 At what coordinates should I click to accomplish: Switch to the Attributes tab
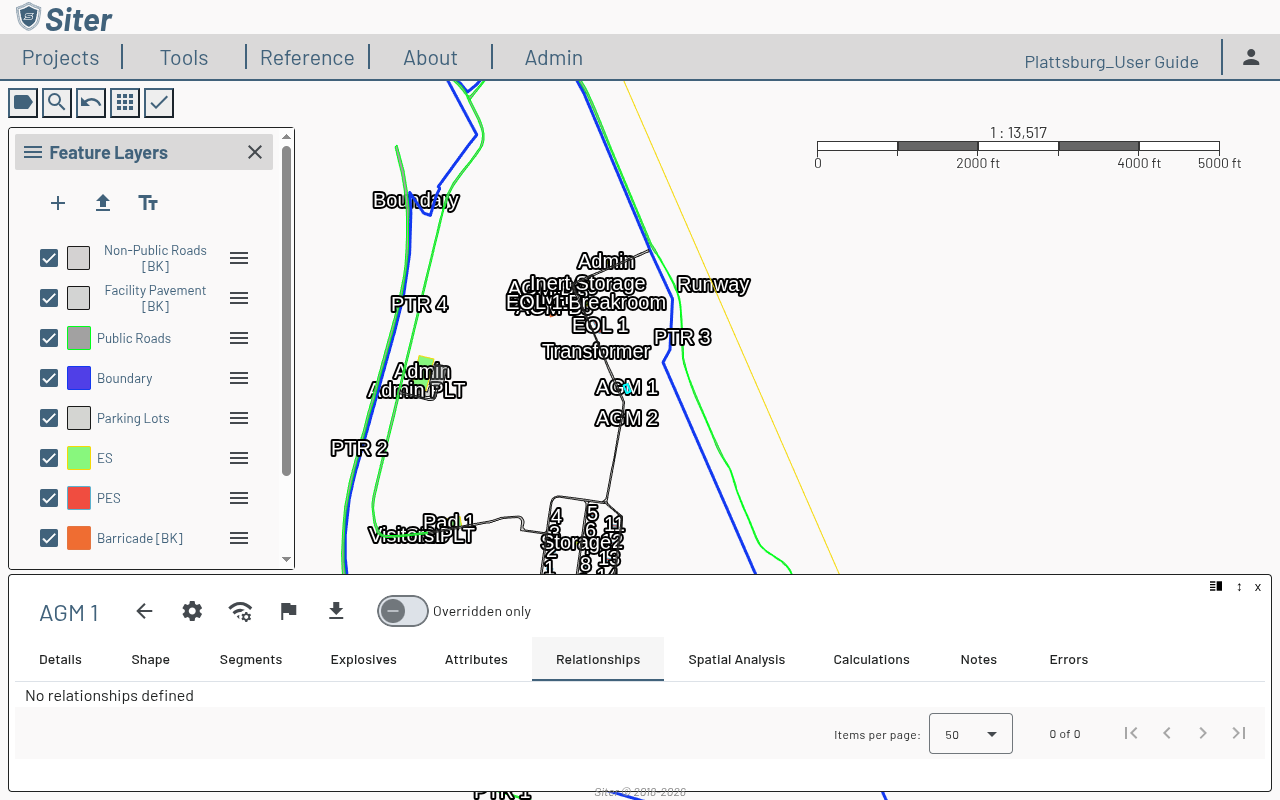point(476,659)
